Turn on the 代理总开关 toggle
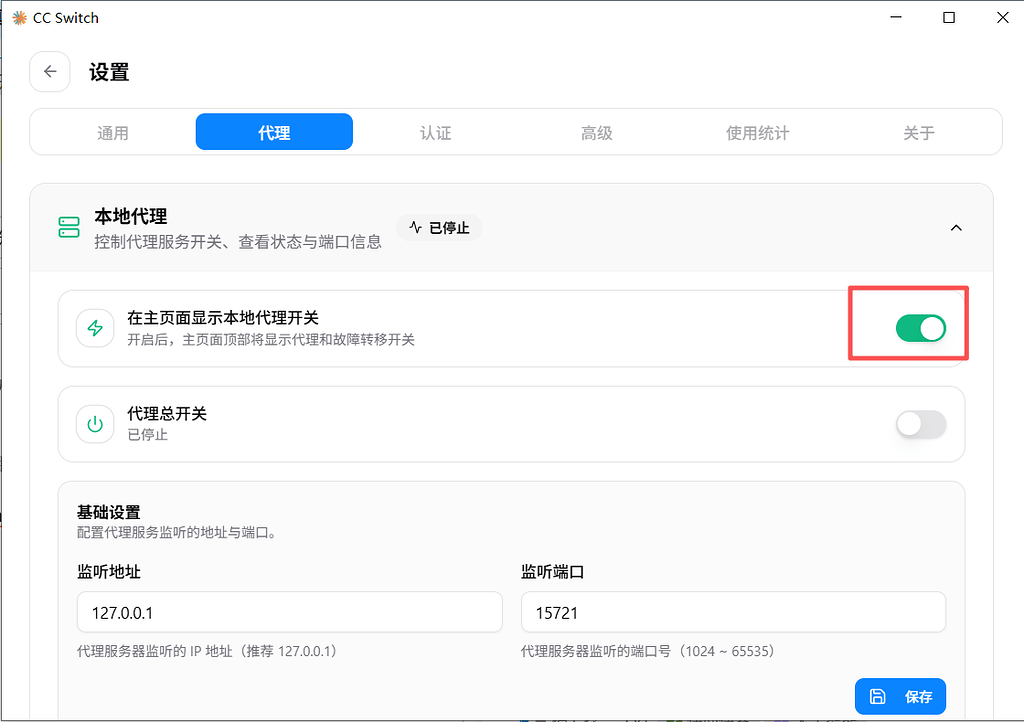This screenshot has height=722, width=1024. [x=921, y=424]
